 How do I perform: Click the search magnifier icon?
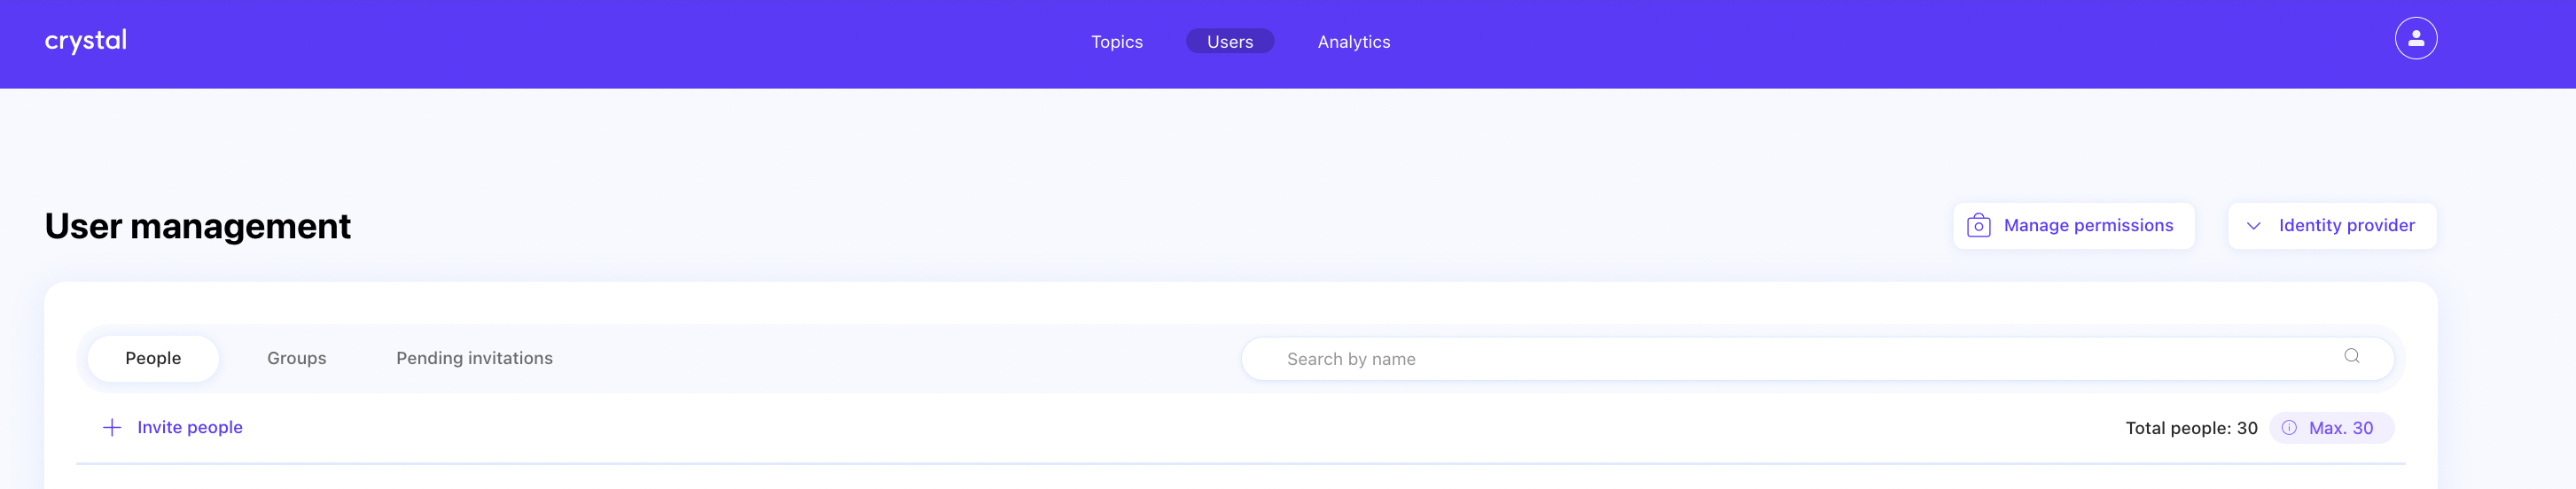(2351, 356)
